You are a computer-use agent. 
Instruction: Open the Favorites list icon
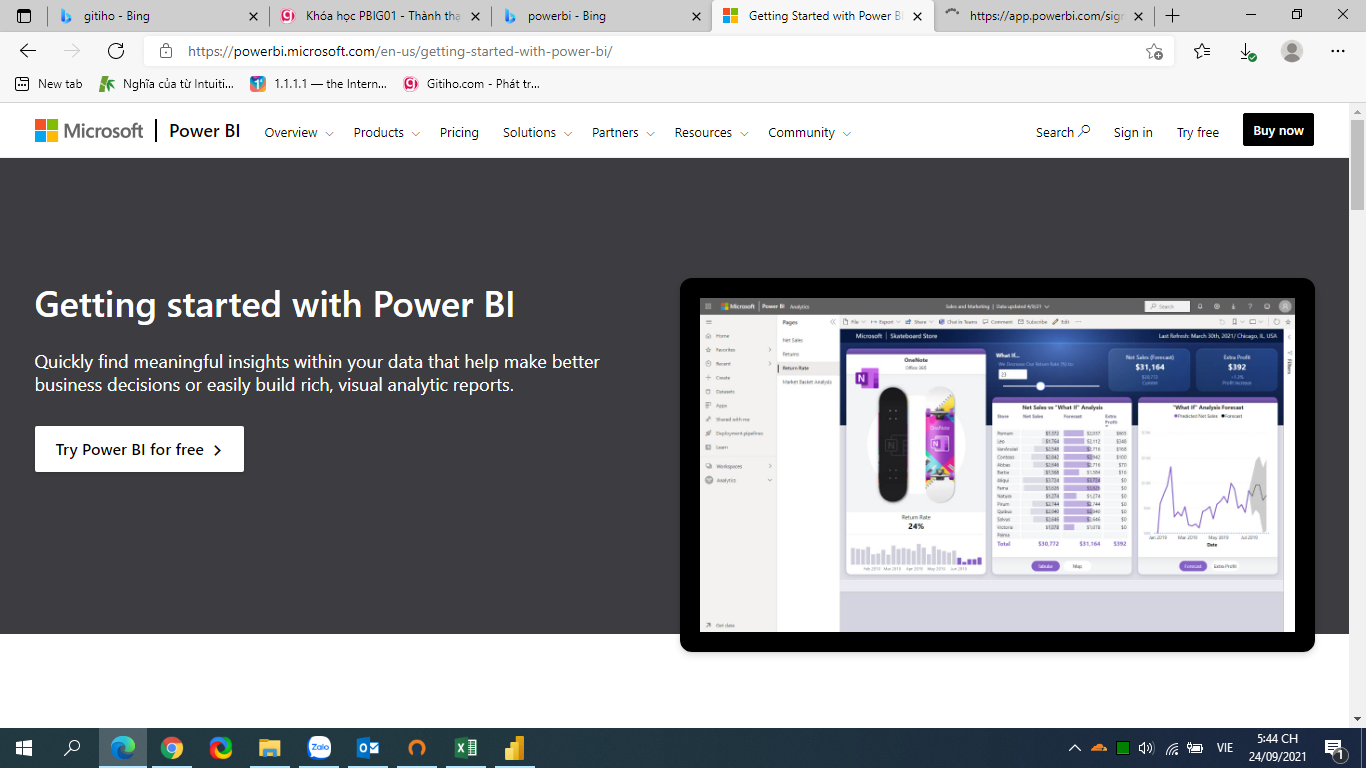(1202, 51)
